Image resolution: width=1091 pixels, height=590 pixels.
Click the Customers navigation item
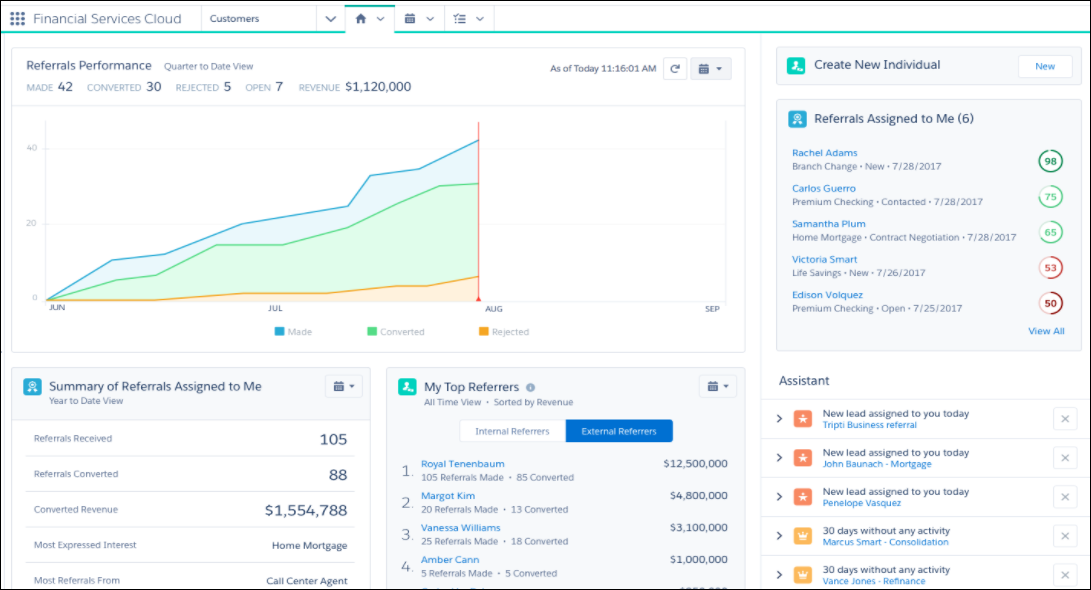(x=234, y=19)
